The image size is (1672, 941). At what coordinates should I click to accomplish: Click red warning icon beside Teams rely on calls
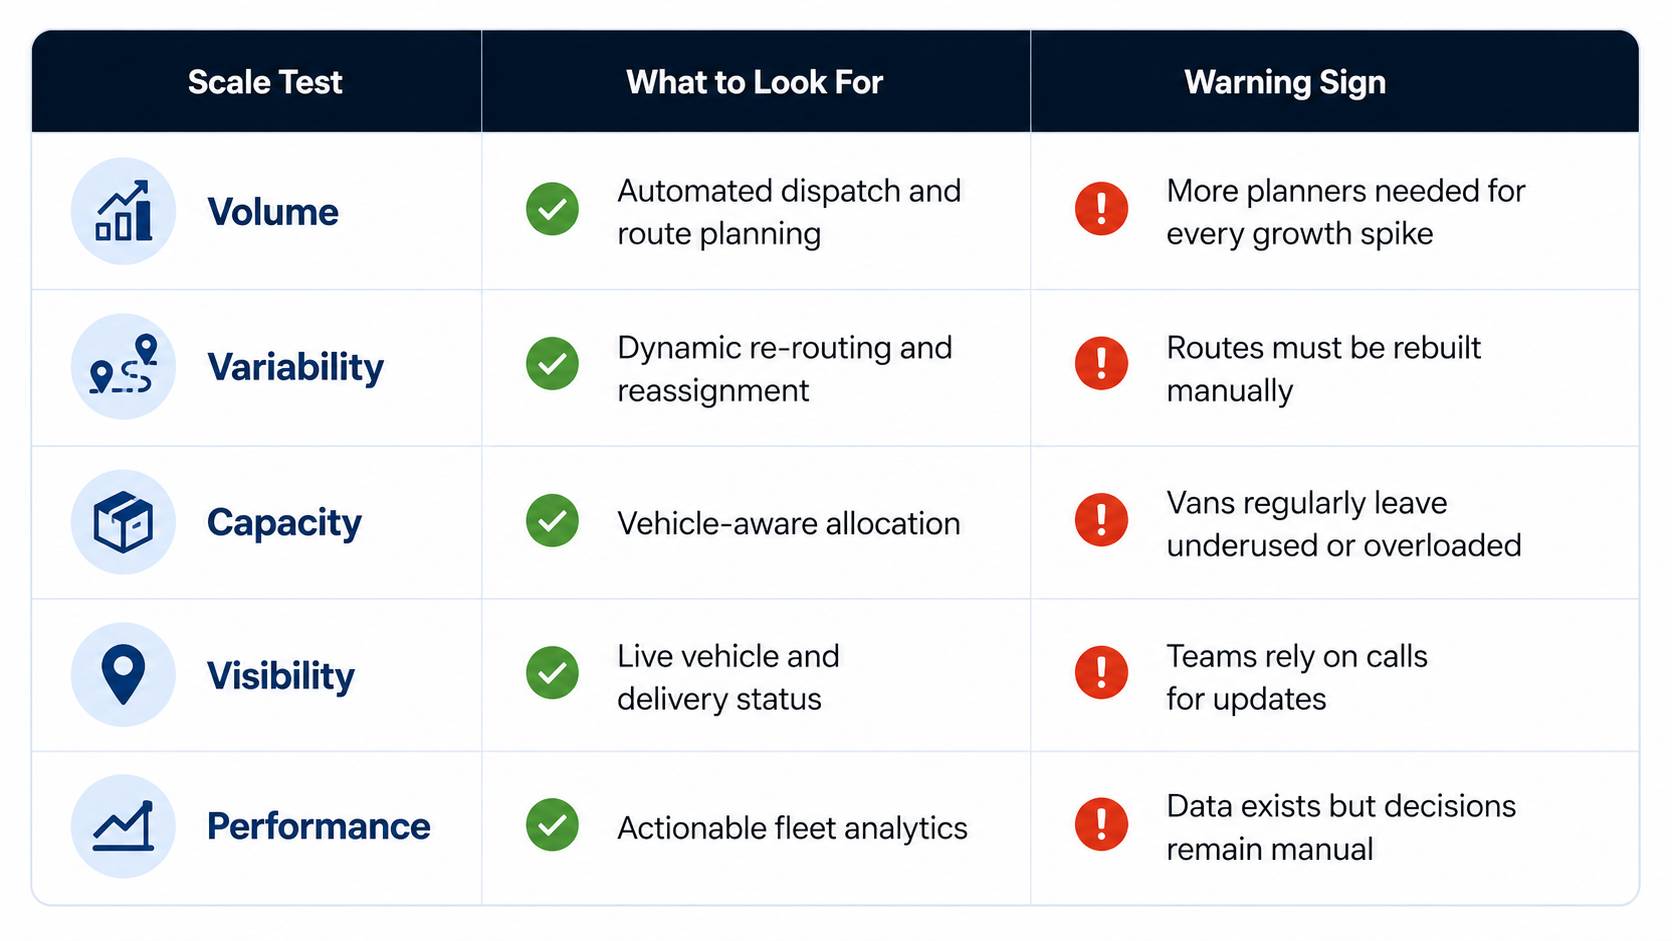(1101, 673)
